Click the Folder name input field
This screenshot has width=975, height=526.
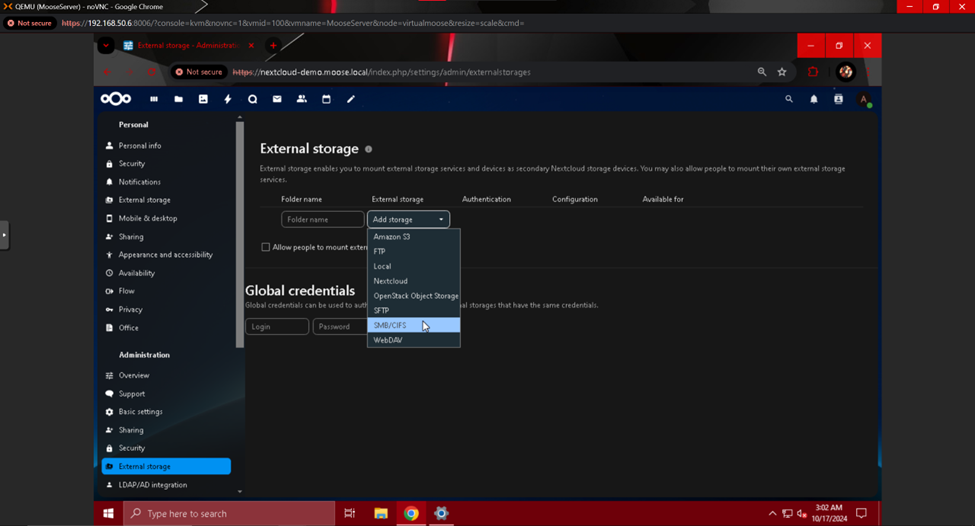pos(322,219)
